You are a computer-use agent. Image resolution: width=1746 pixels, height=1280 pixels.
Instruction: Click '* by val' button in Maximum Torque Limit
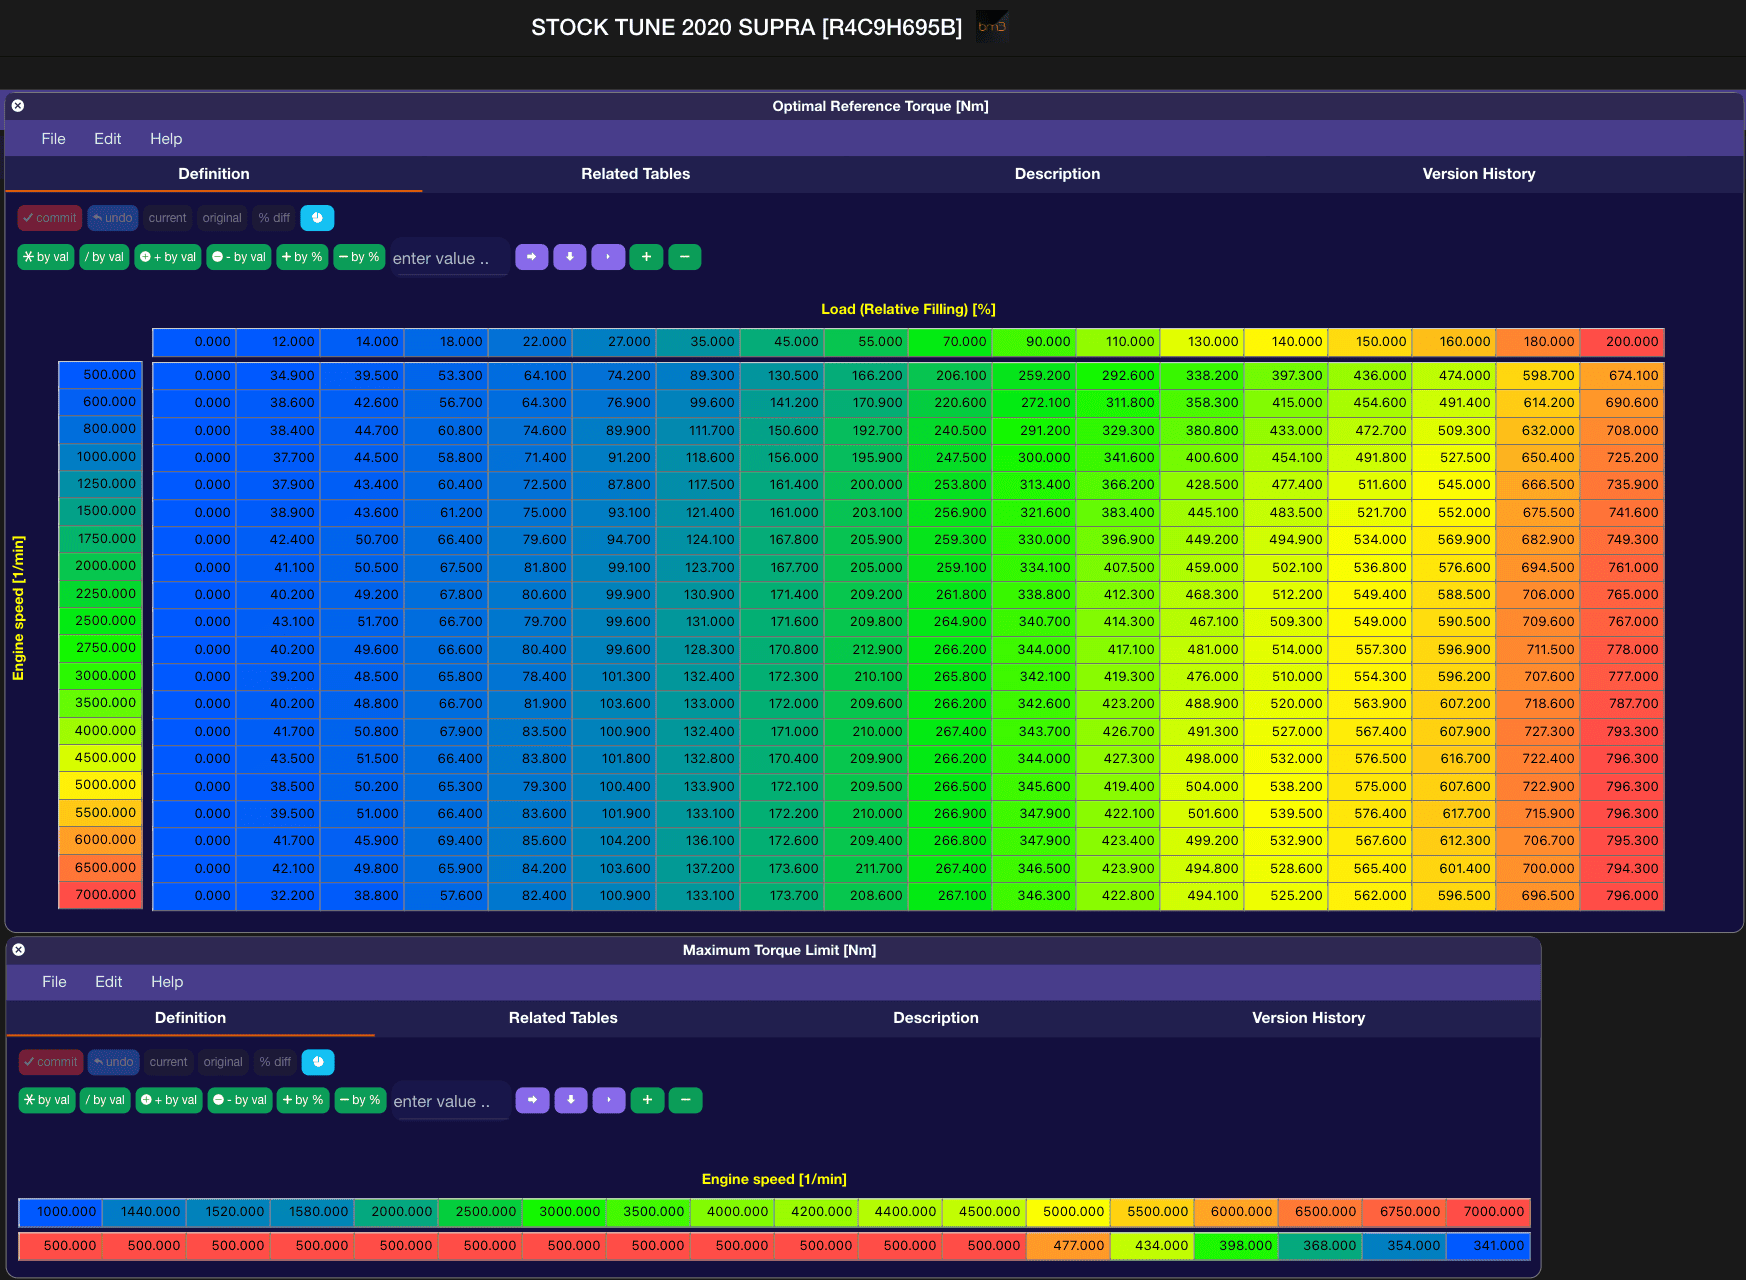pos(47,1100)
